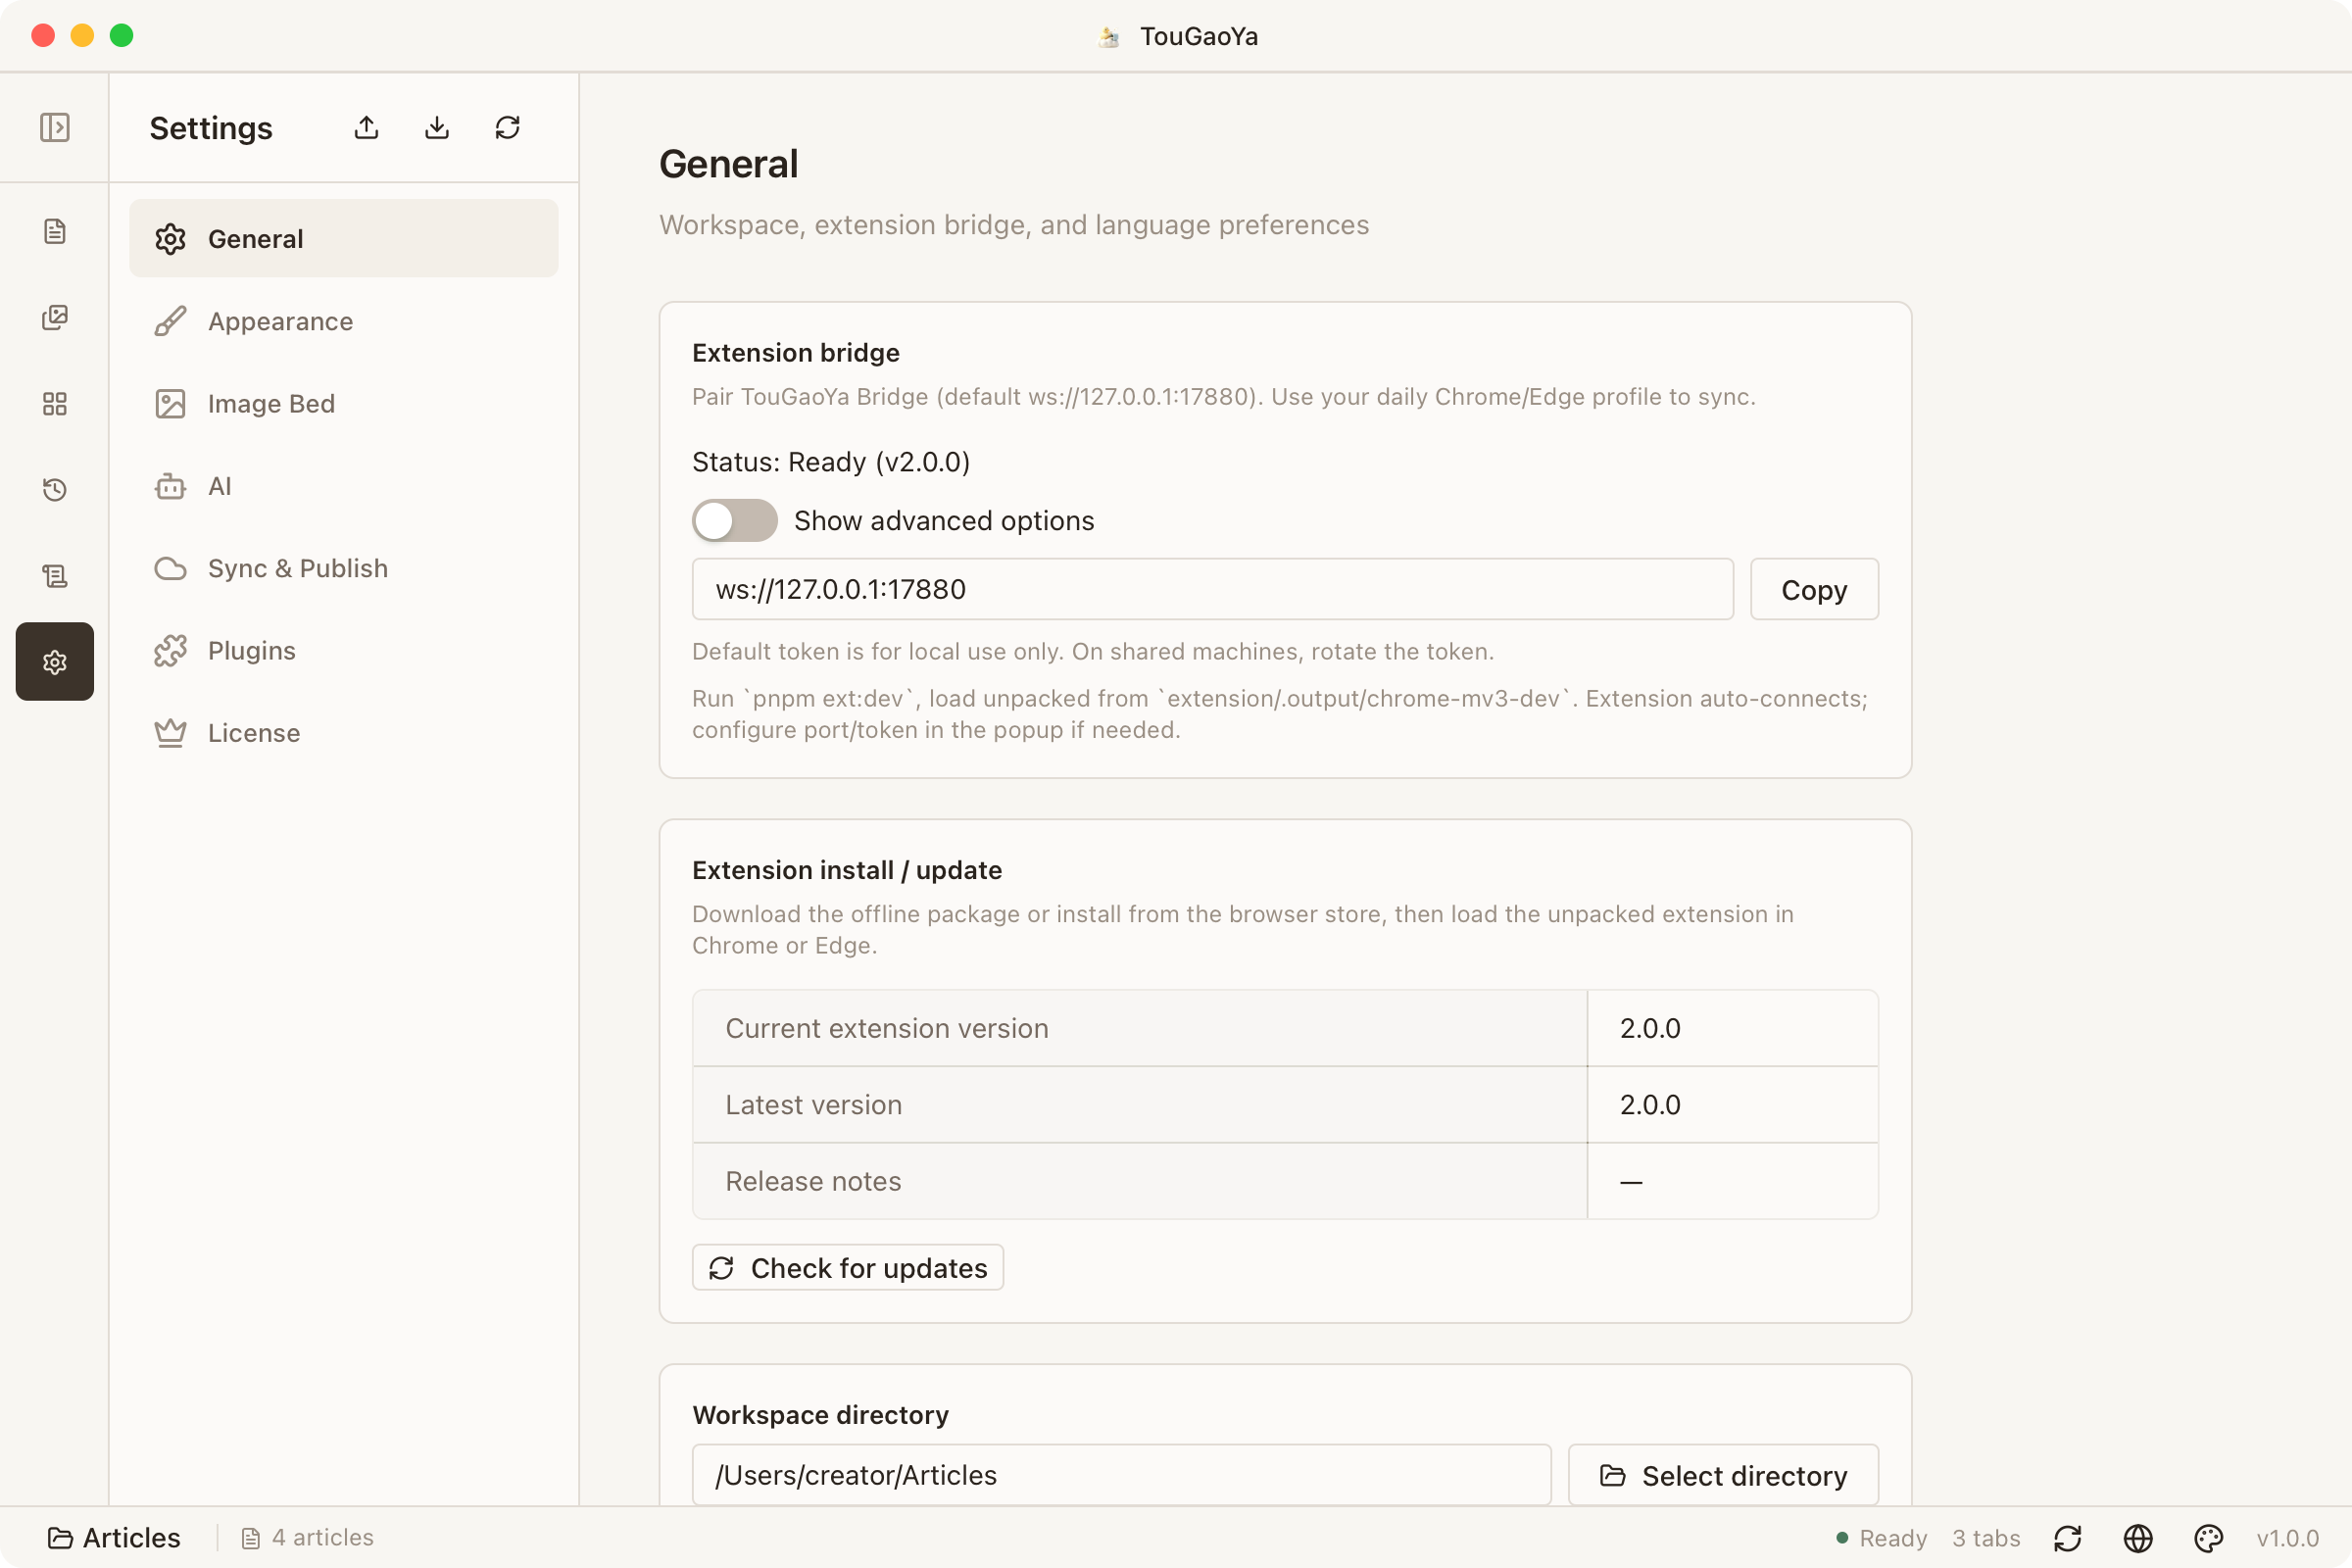Screen dimensions: 2352x1568
Task: Toggle the sidebar panel icon
Action: [55, 127]
